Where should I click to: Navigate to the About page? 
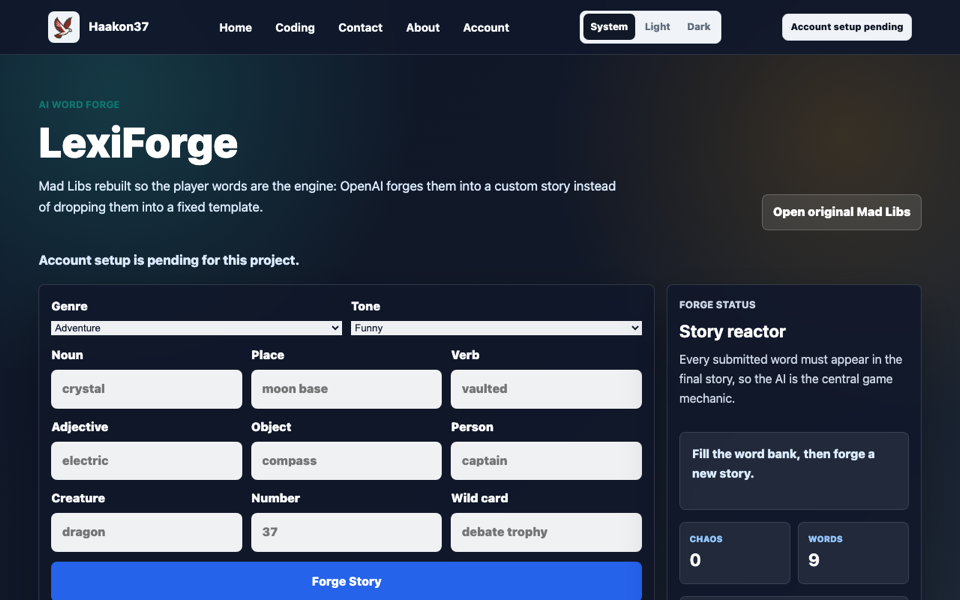[422, 28]
